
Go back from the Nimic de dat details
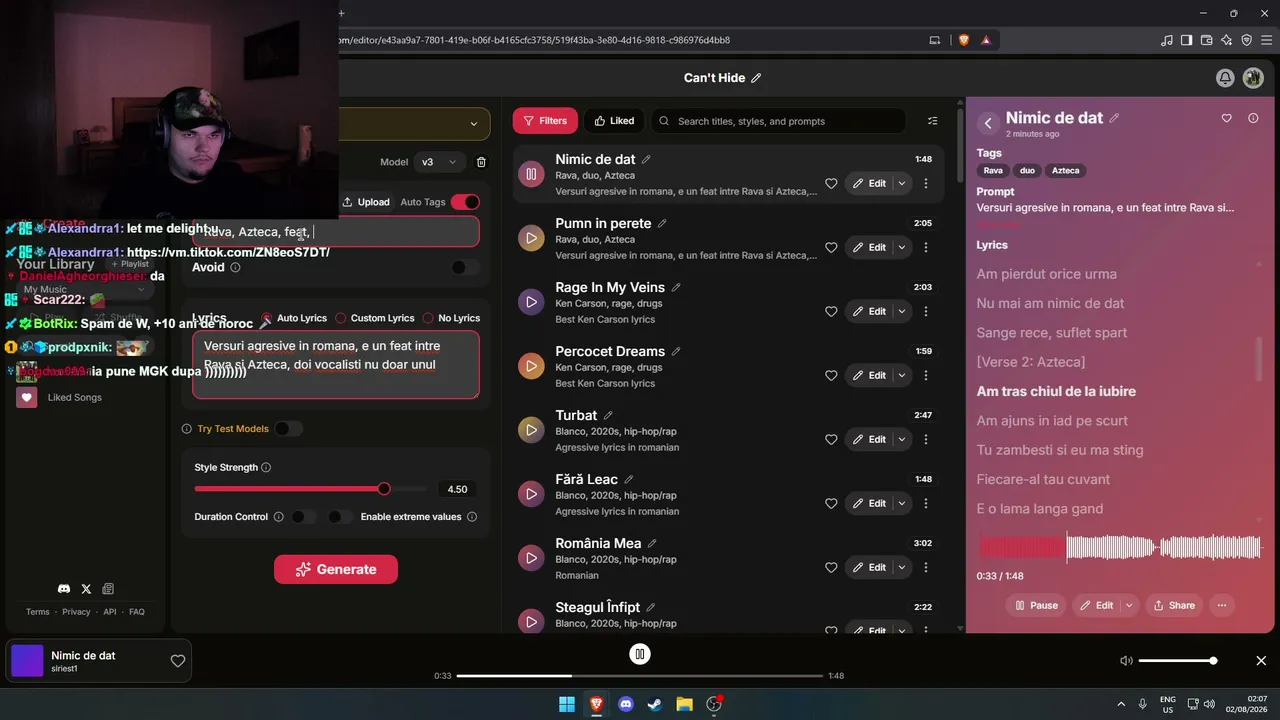pos(988,123)
